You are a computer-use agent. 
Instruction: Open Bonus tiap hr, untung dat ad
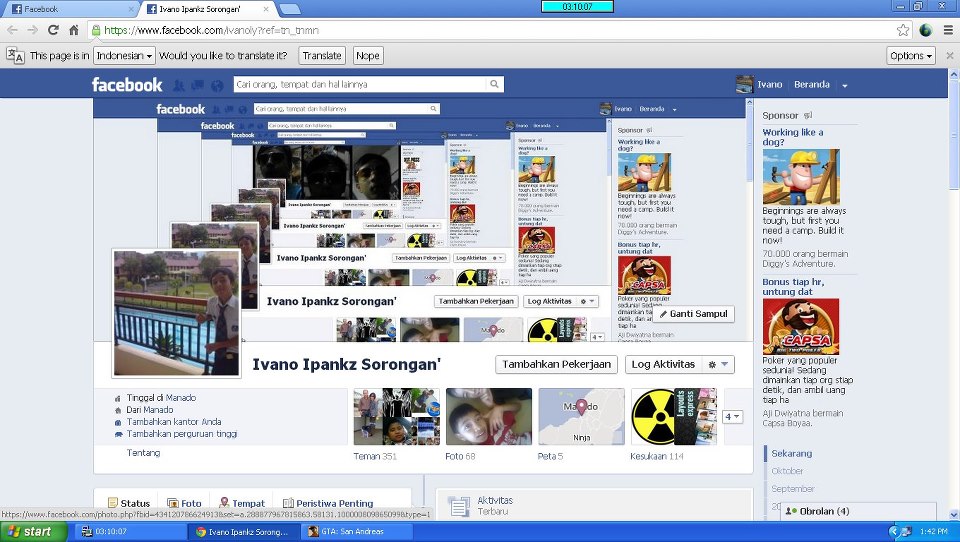(x=793, y=287)
